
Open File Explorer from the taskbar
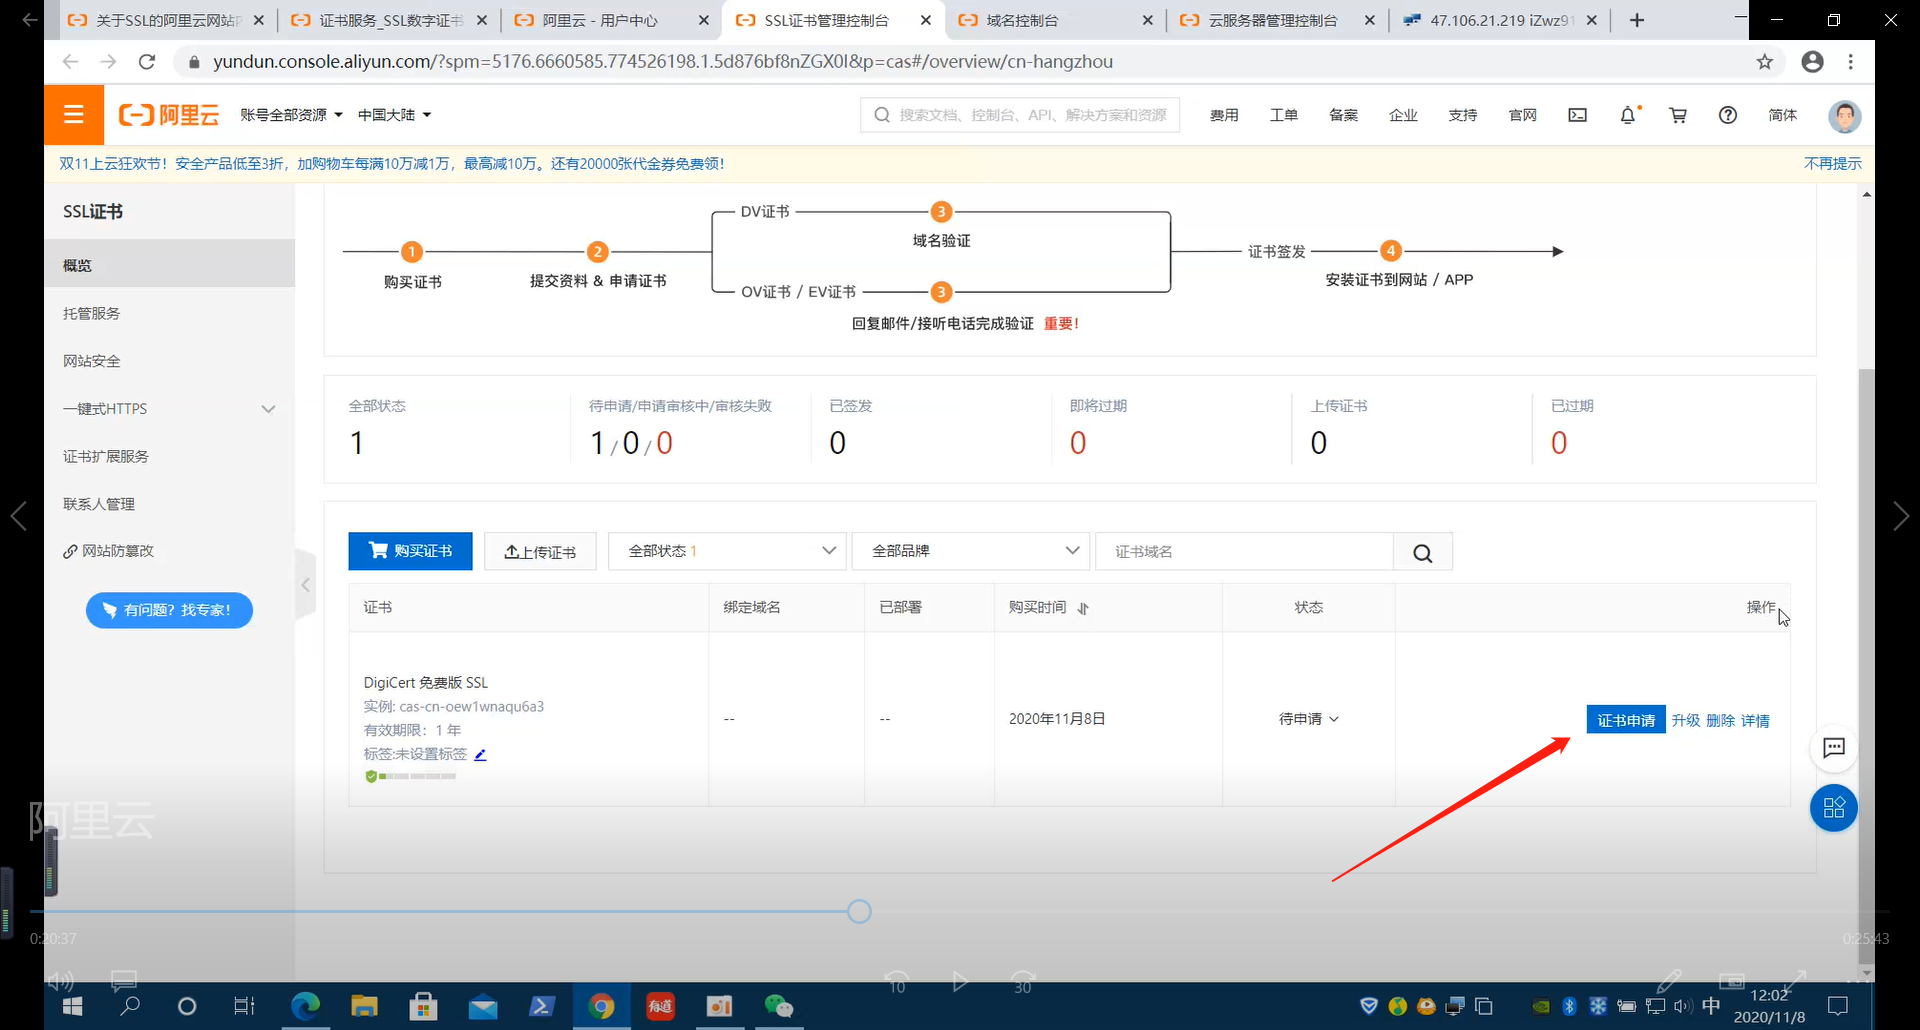coord(364,1006)
